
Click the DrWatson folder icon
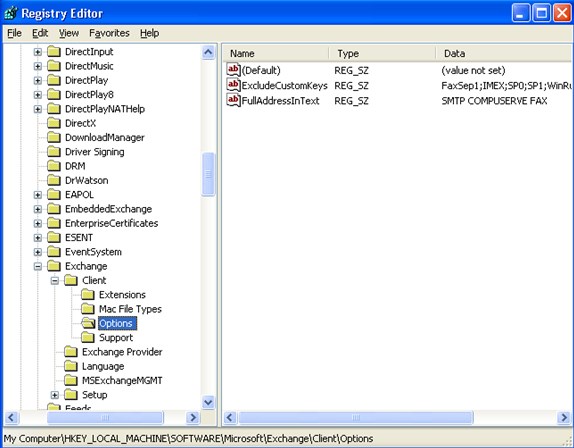click(x=54, y=180)
